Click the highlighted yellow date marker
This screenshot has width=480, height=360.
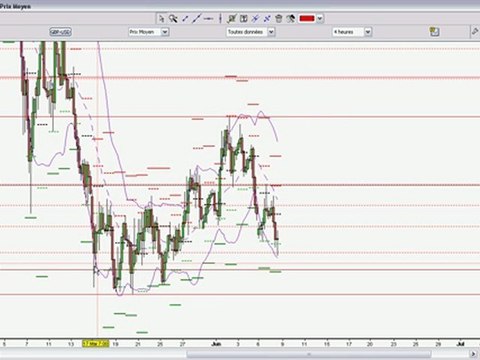[x=96, y=344]
